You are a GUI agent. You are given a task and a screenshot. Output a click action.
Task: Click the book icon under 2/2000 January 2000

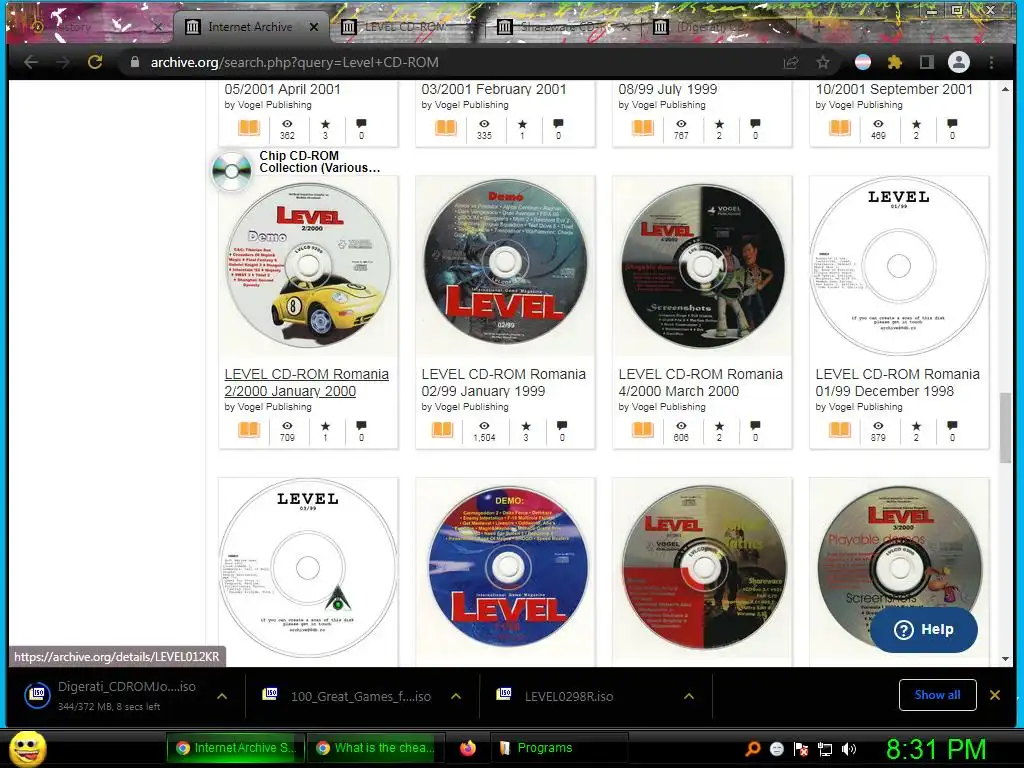point(249,430)
